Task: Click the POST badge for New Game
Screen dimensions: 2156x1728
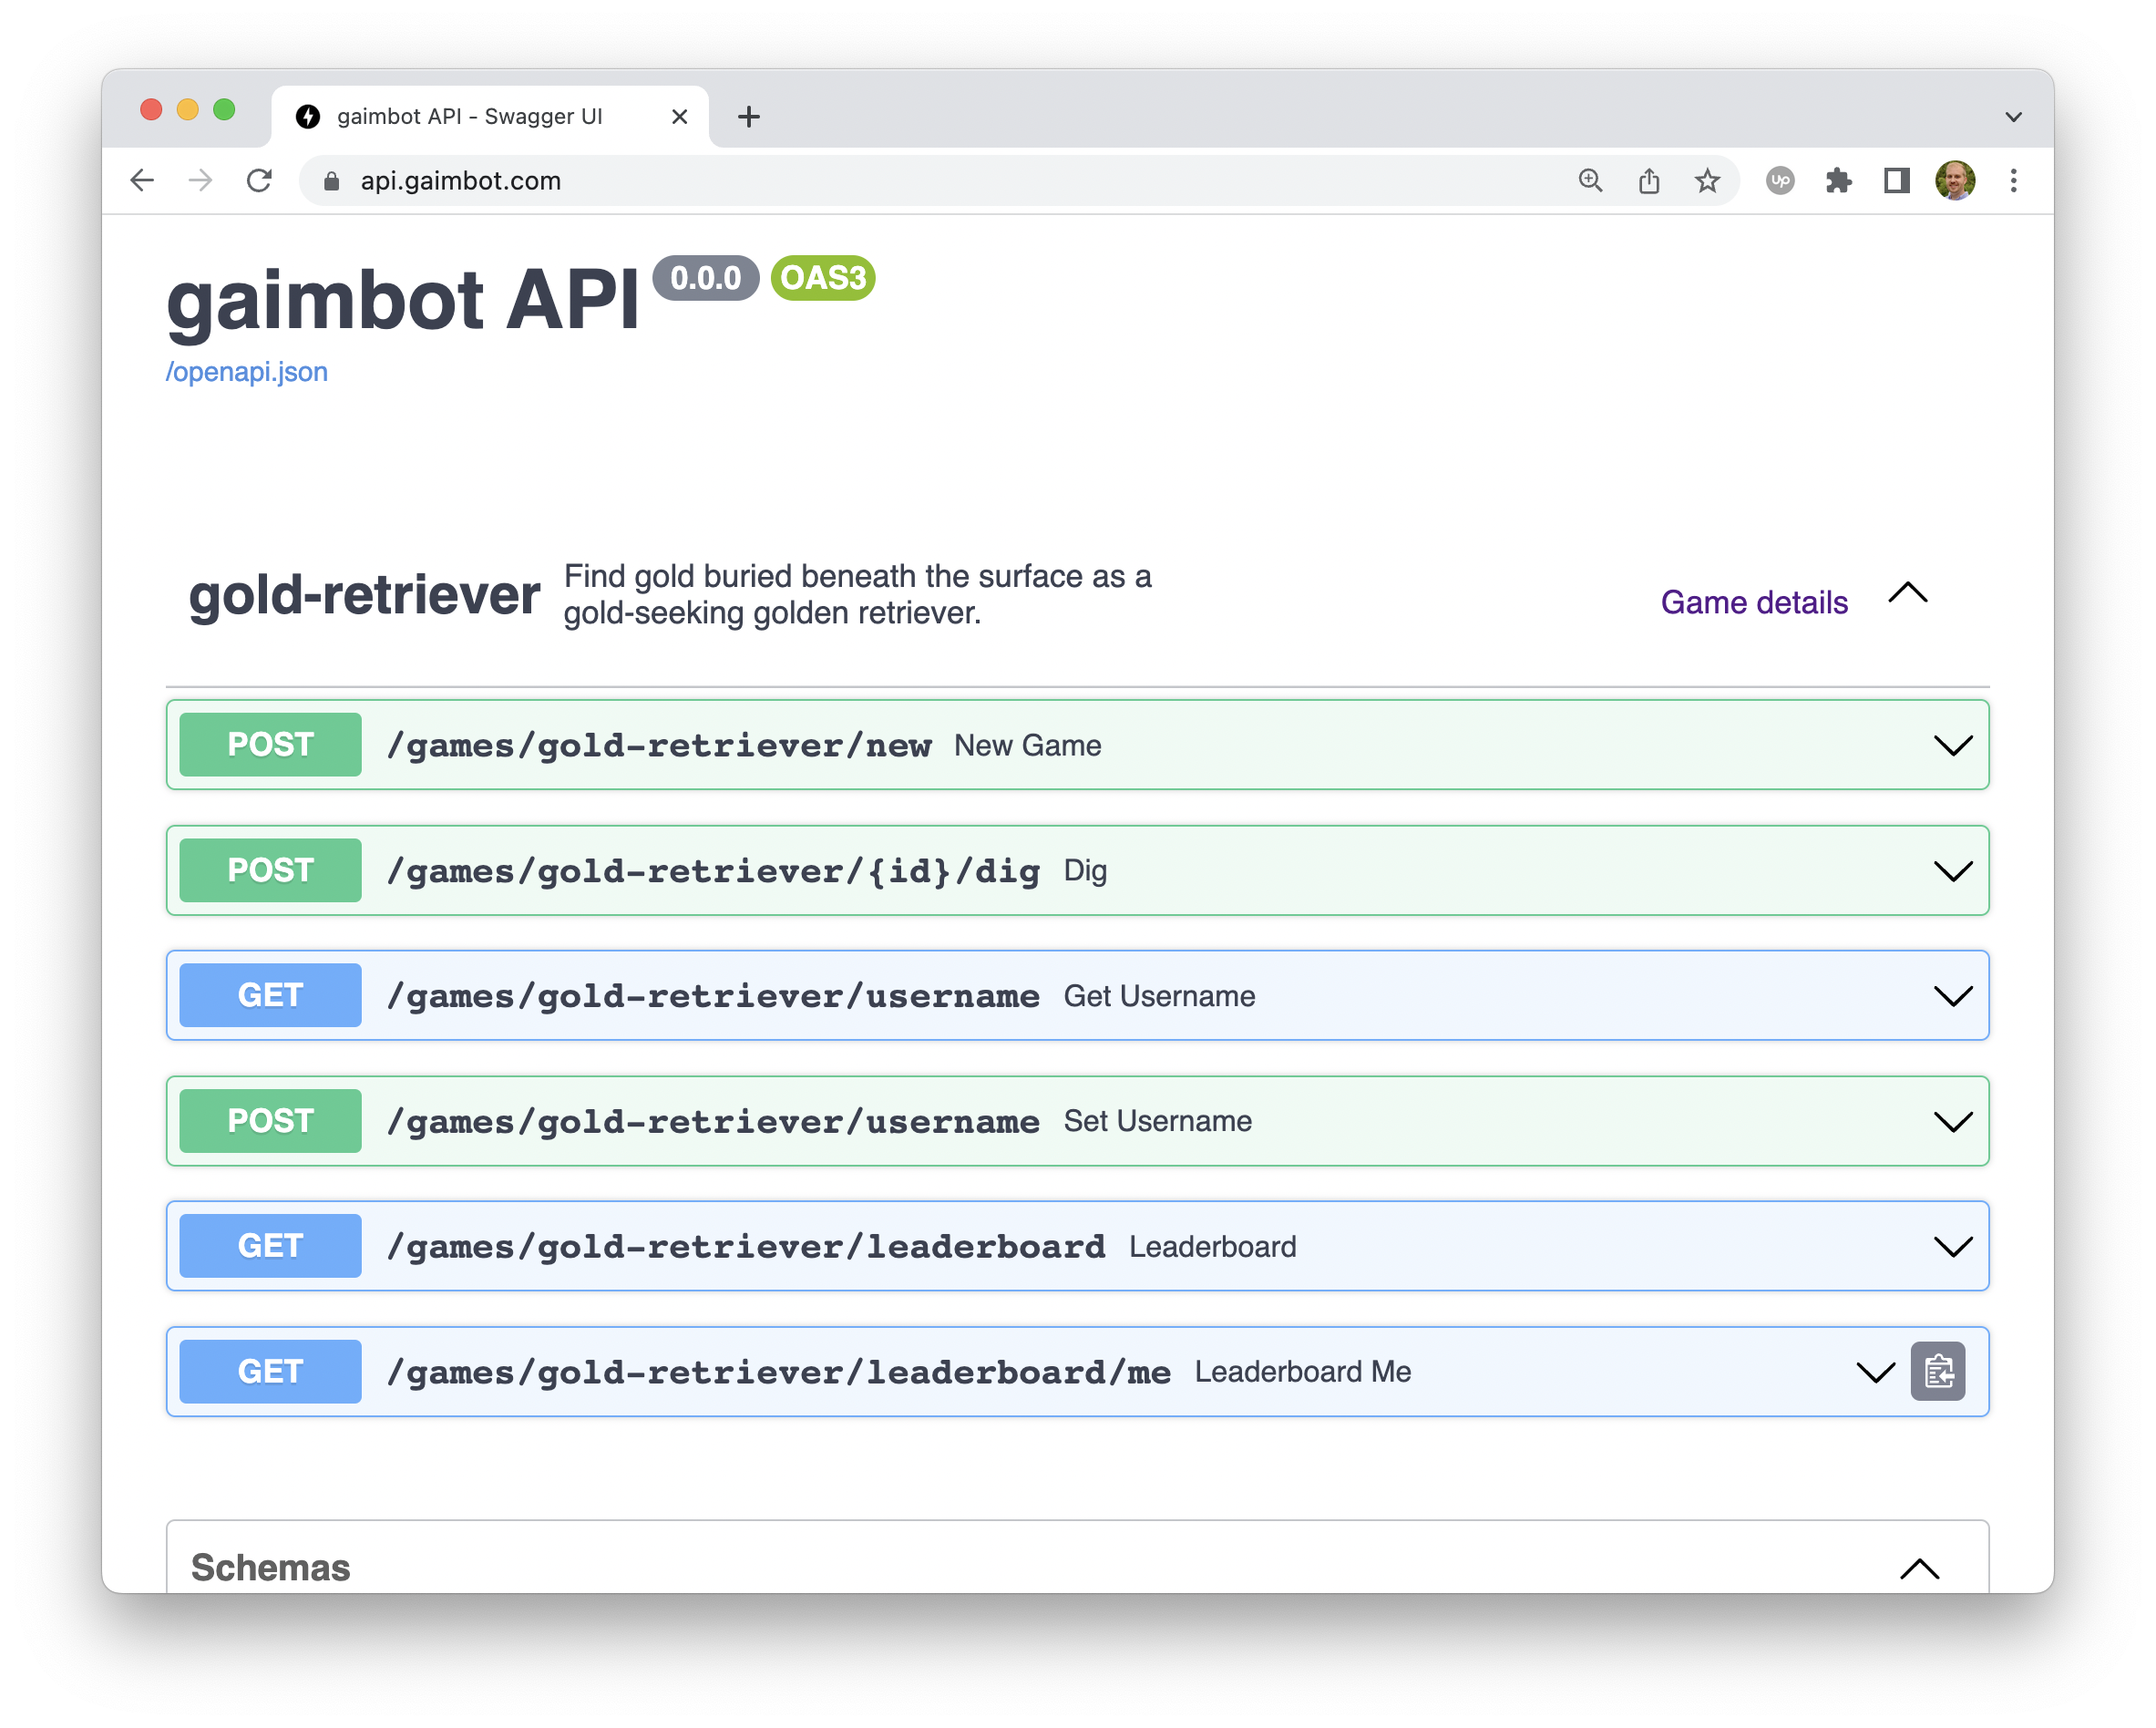Action: tap(270, 745)
